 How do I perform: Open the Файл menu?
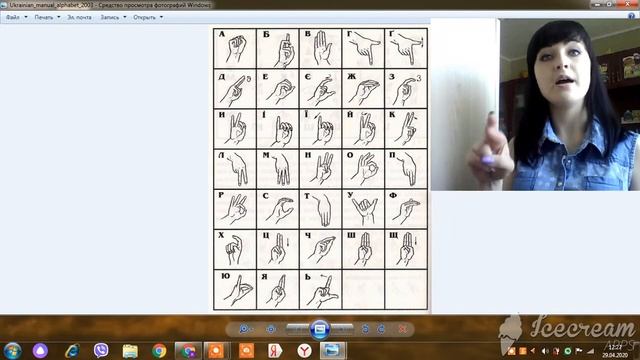coord(16,17)
